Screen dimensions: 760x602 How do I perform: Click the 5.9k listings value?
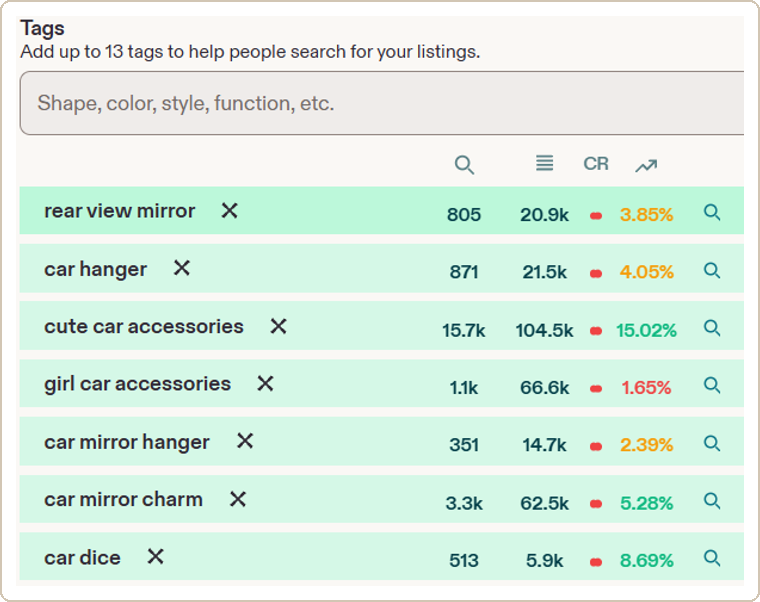tap(544, 561)
